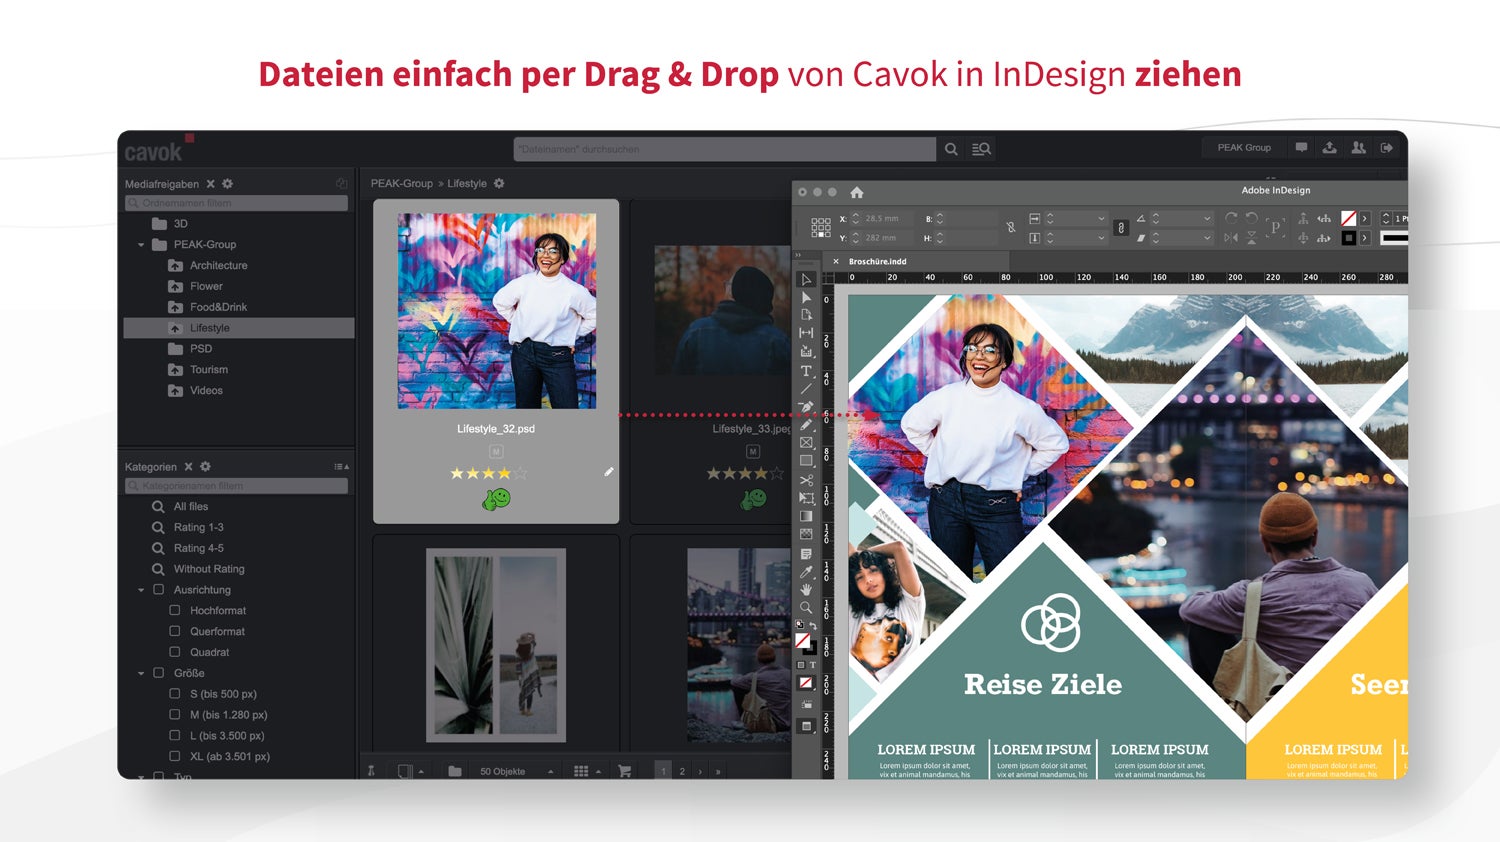Switch to the Broschüre.indd document tab
The width and height of the screenshot is (1500, 842).
[x=877, y=262]
